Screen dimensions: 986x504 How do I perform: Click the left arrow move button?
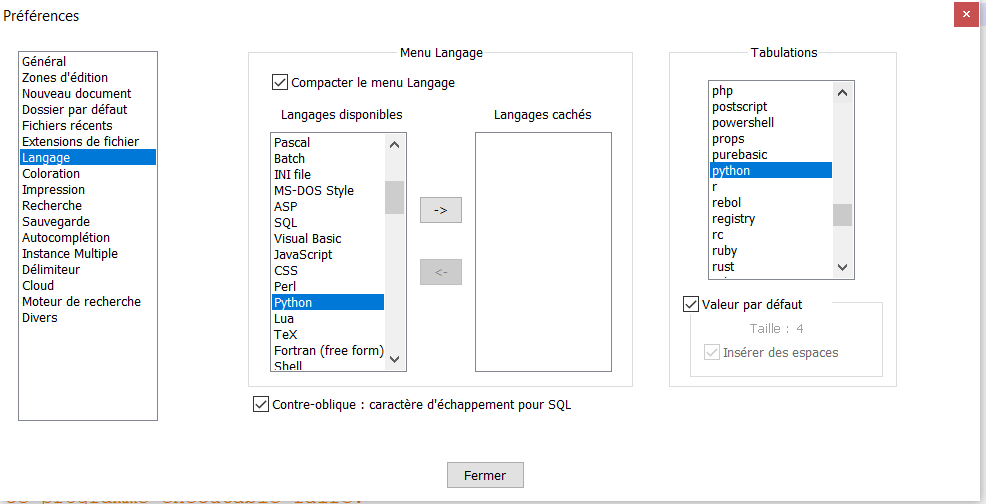[x=440, y=272]
